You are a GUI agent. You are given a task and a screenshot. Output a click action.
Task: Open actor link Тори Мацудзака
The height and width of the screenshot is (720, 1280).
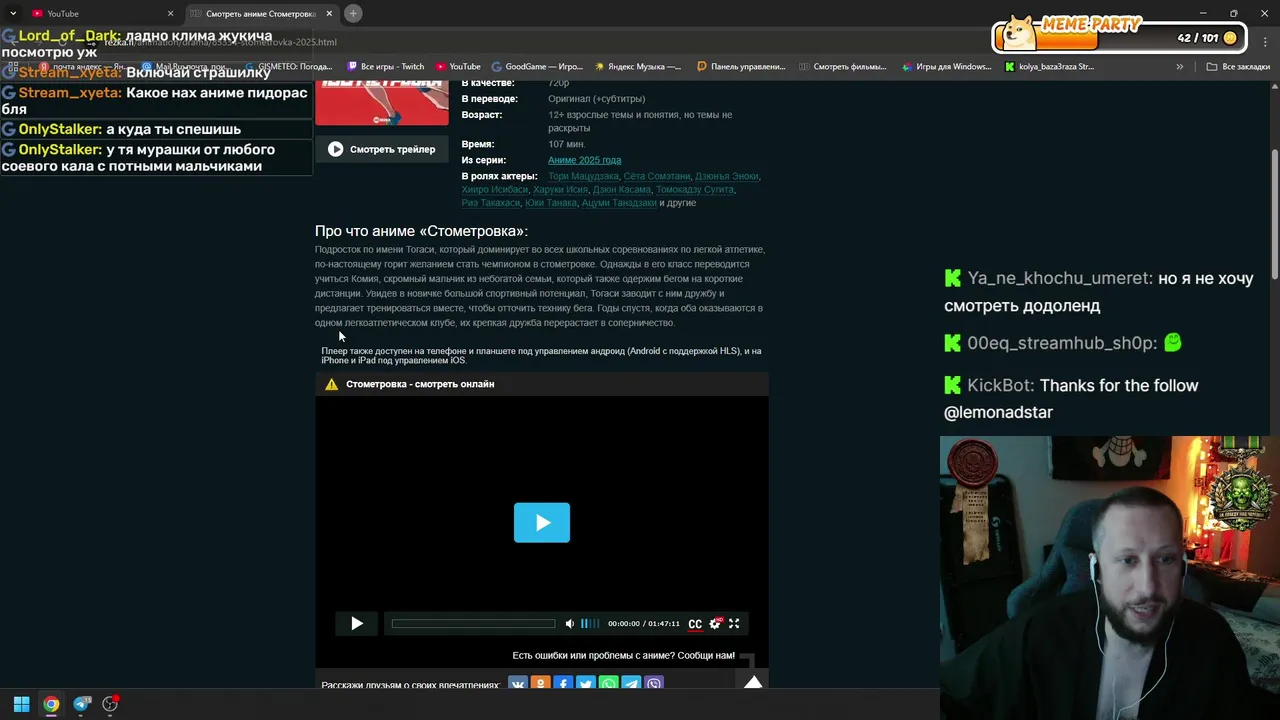583,176
